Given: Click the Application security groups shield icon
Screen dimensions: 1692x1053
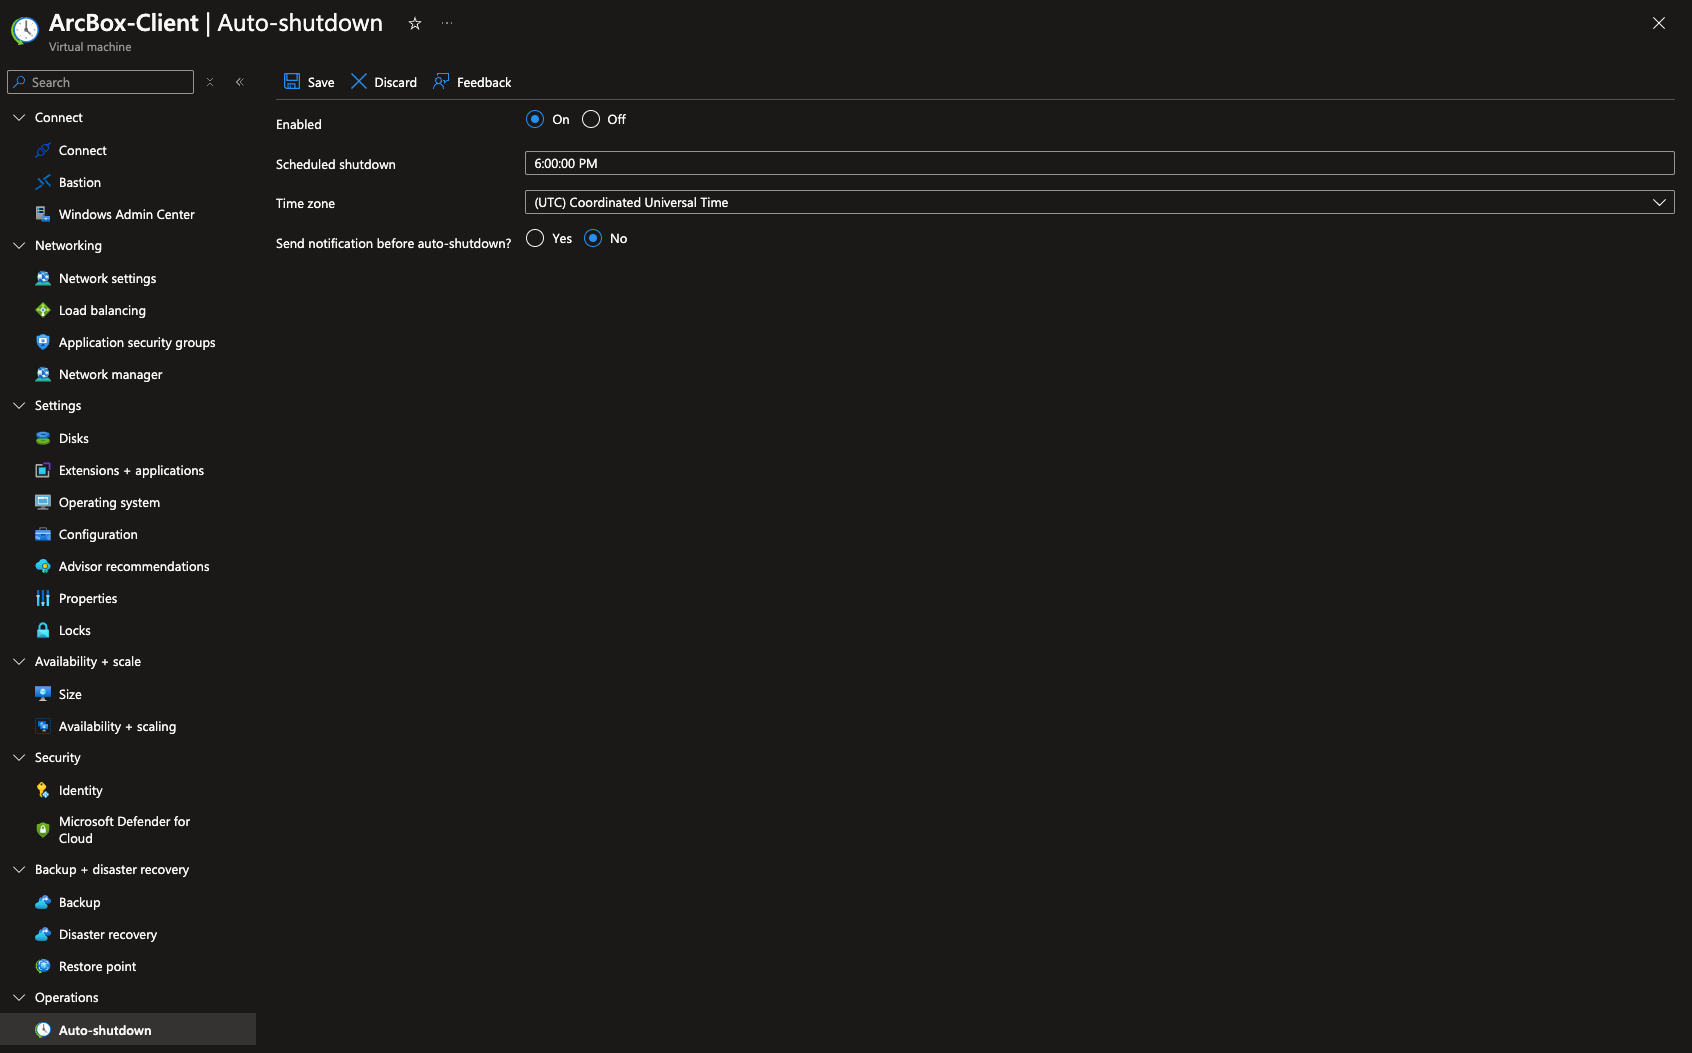Looking at the screenshot, I should click(x=43, y=342).
